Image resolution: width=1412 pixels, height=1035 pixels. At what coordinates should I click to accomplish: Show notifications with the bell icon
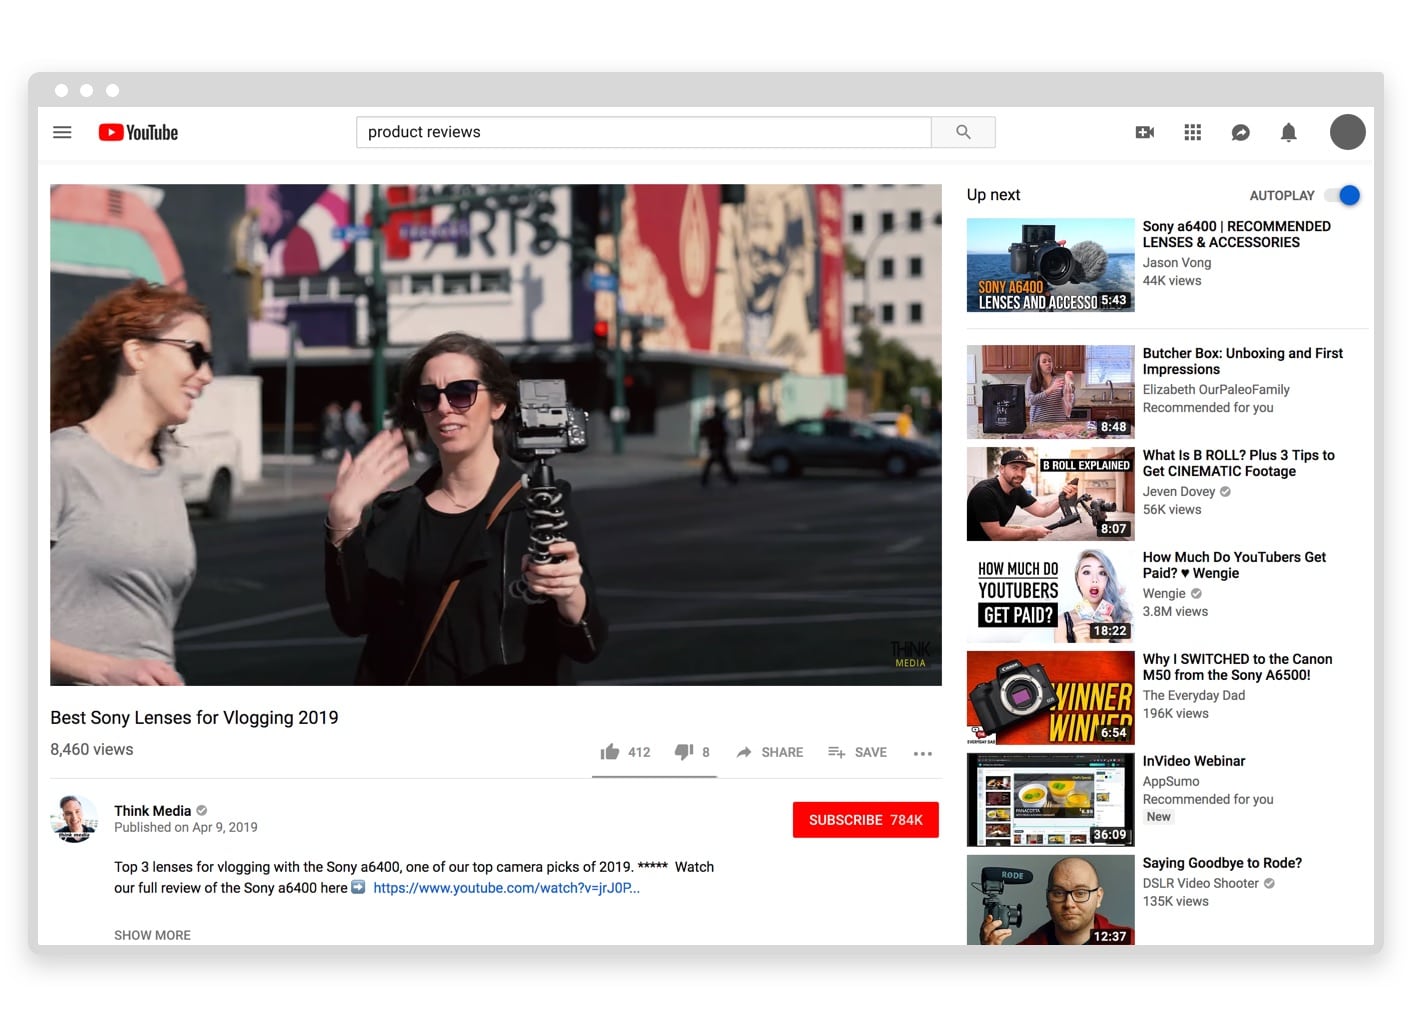(x=1288, y=132)
